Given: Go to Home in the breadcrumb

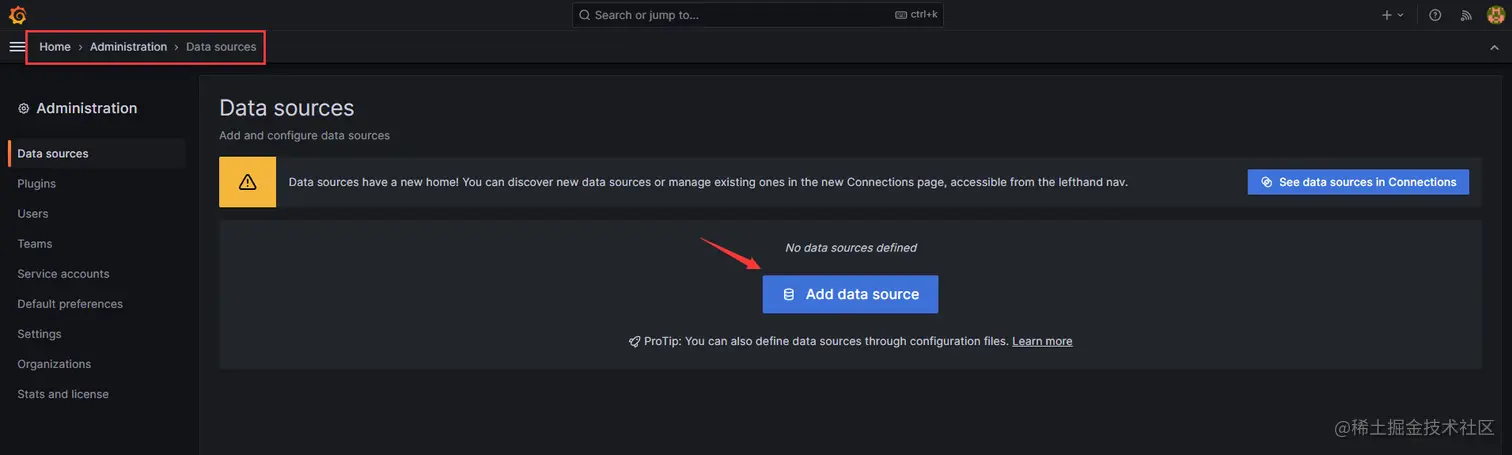Looking at the screenshot, I should pos(55,47).
